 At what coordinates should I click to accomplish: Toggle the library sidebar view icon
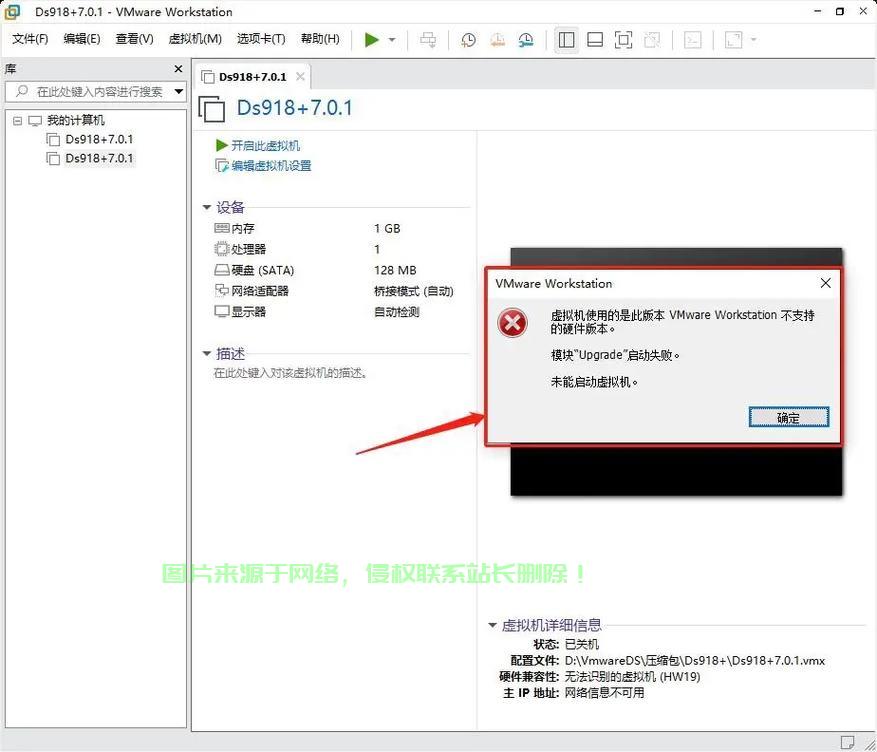[567, 40]
